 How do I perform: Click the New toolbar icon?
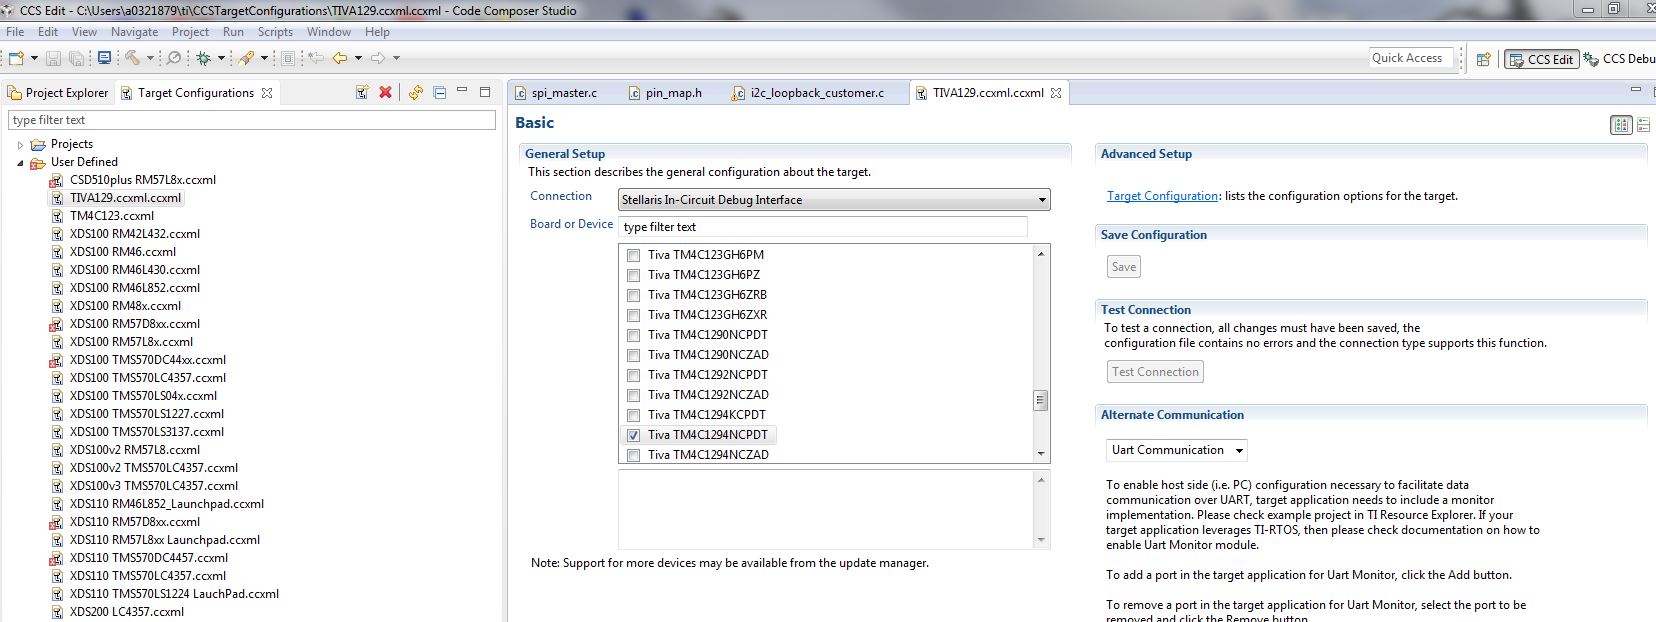pos(16,58)
